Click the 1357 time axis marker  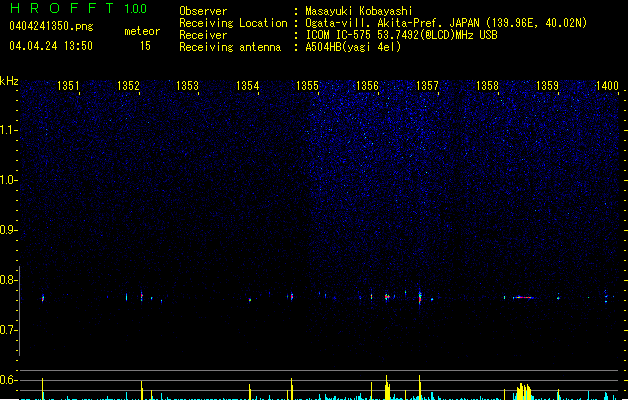click(x=427, y=86)
